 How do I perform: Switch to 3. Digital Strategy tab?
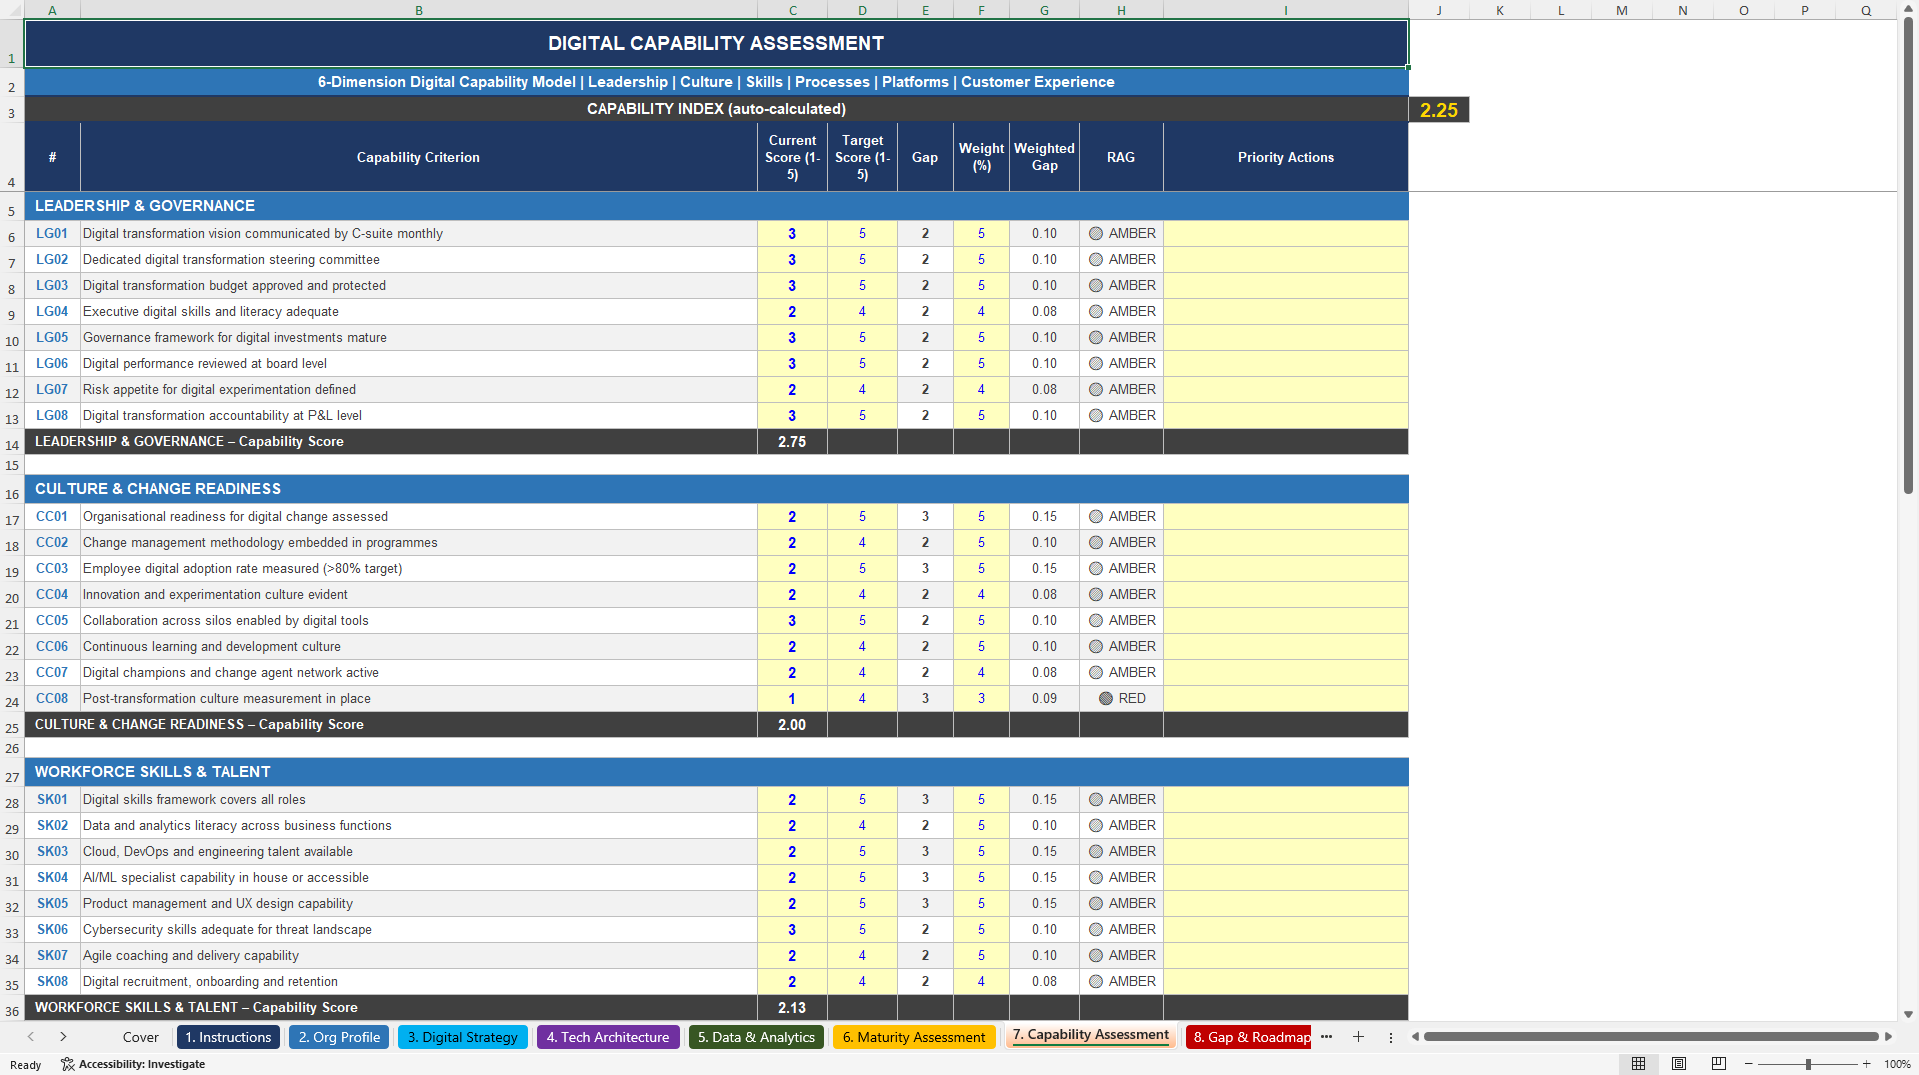coord(462,1037)
